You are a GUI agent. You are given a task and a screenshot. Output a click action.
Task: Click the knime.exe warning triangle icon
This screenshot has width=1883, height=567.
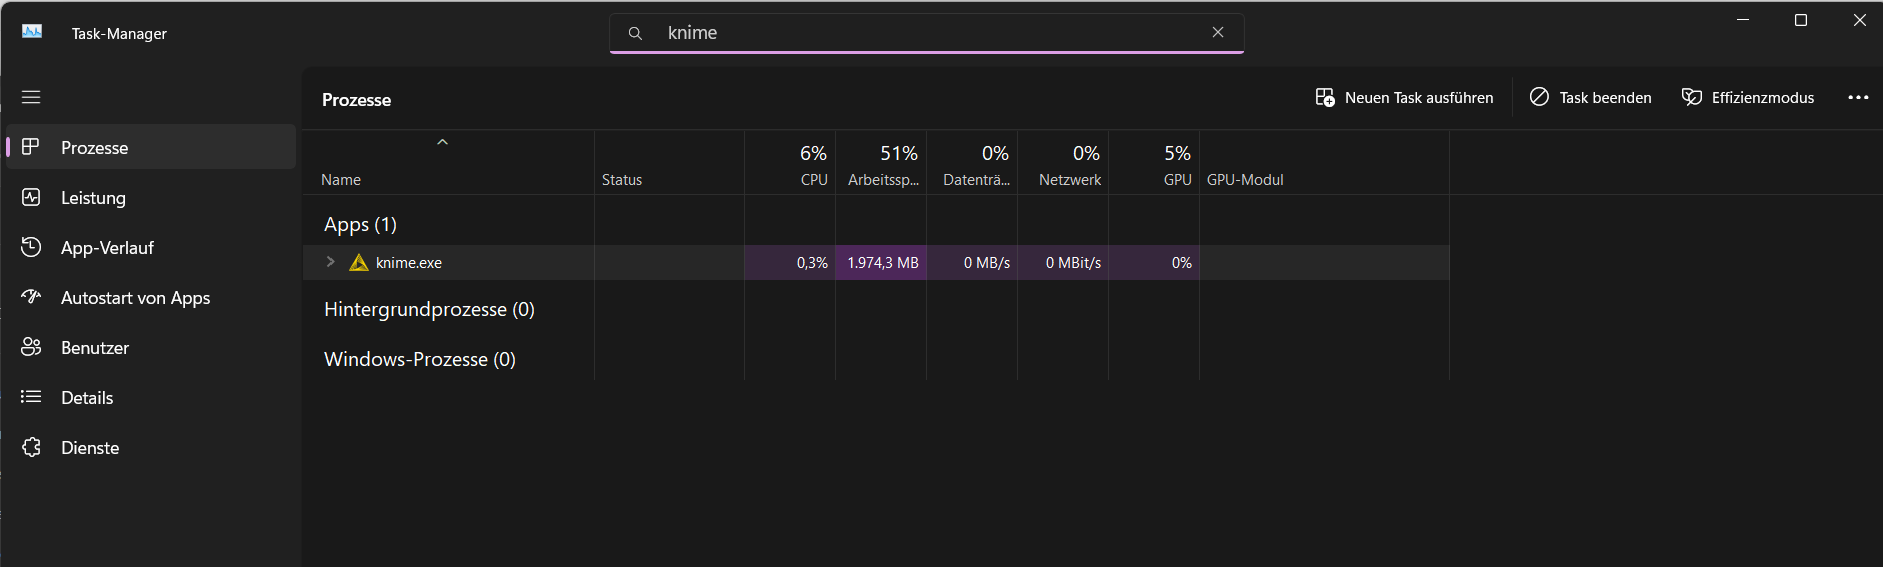tap(359, 263)
